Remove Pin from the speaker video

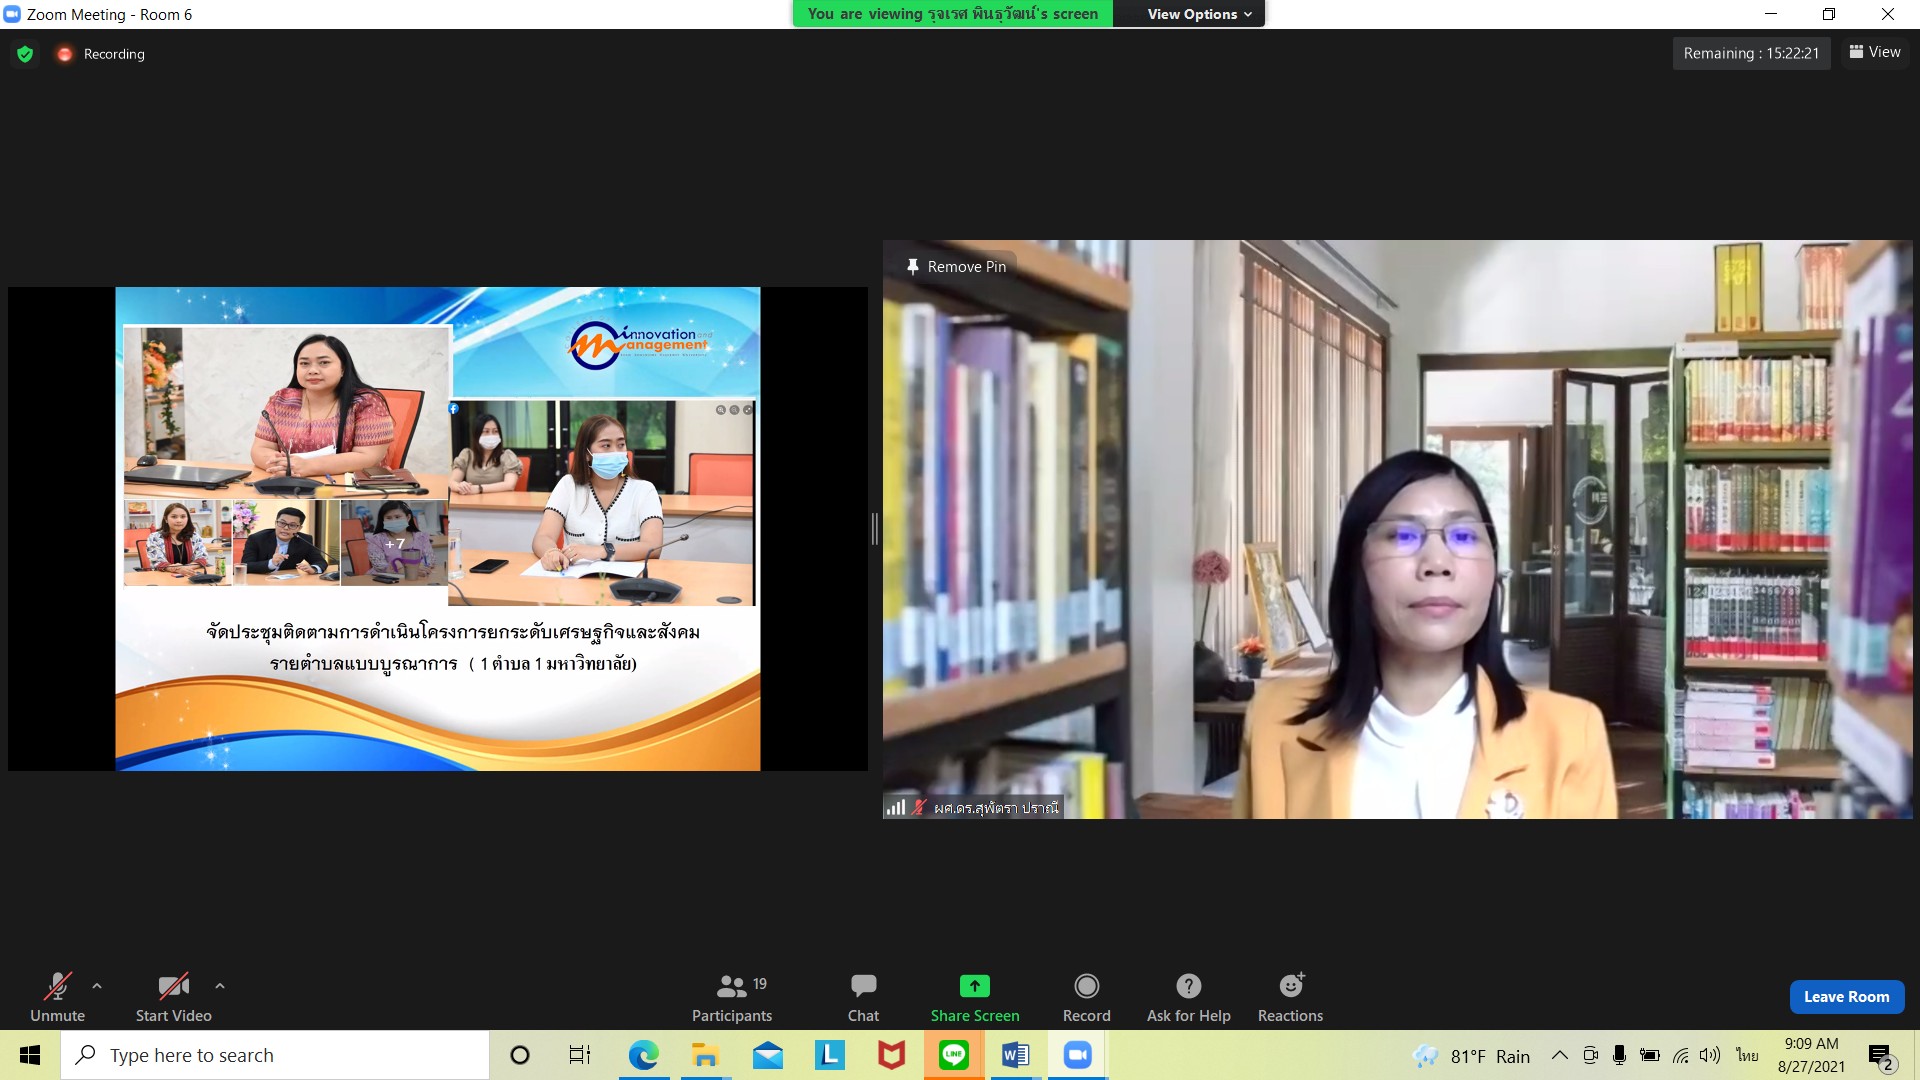tap(956, 267)
